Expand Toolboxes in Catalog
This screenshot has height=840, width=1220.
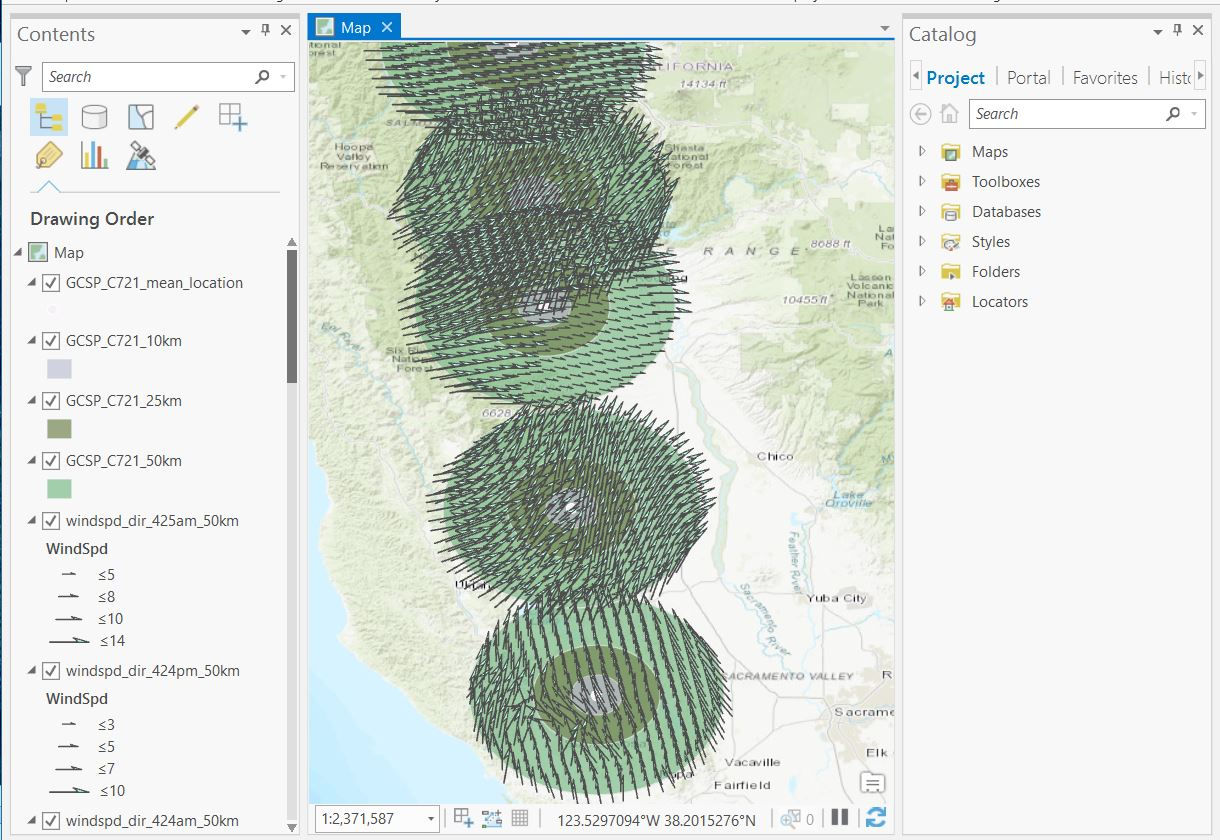(922, 182)
